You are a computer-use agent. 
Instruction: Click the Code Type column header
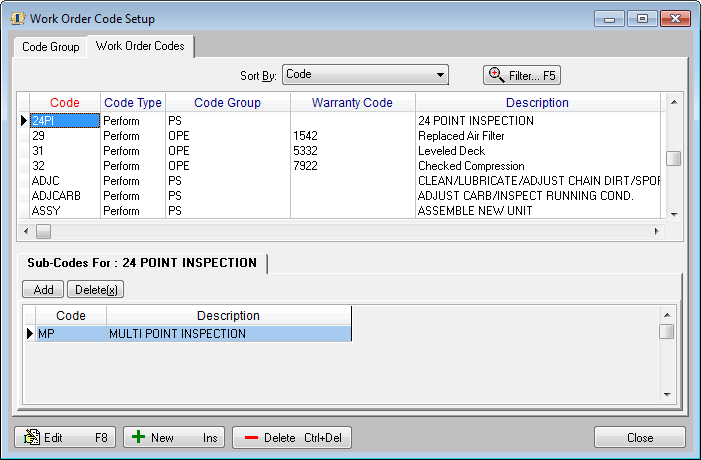tap(133, 103)
